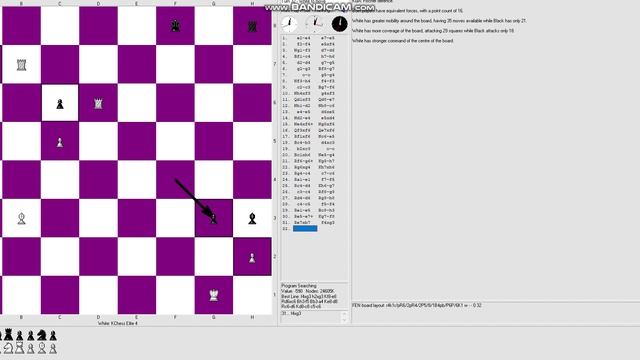Select the white rook on d6

[98, 103]
